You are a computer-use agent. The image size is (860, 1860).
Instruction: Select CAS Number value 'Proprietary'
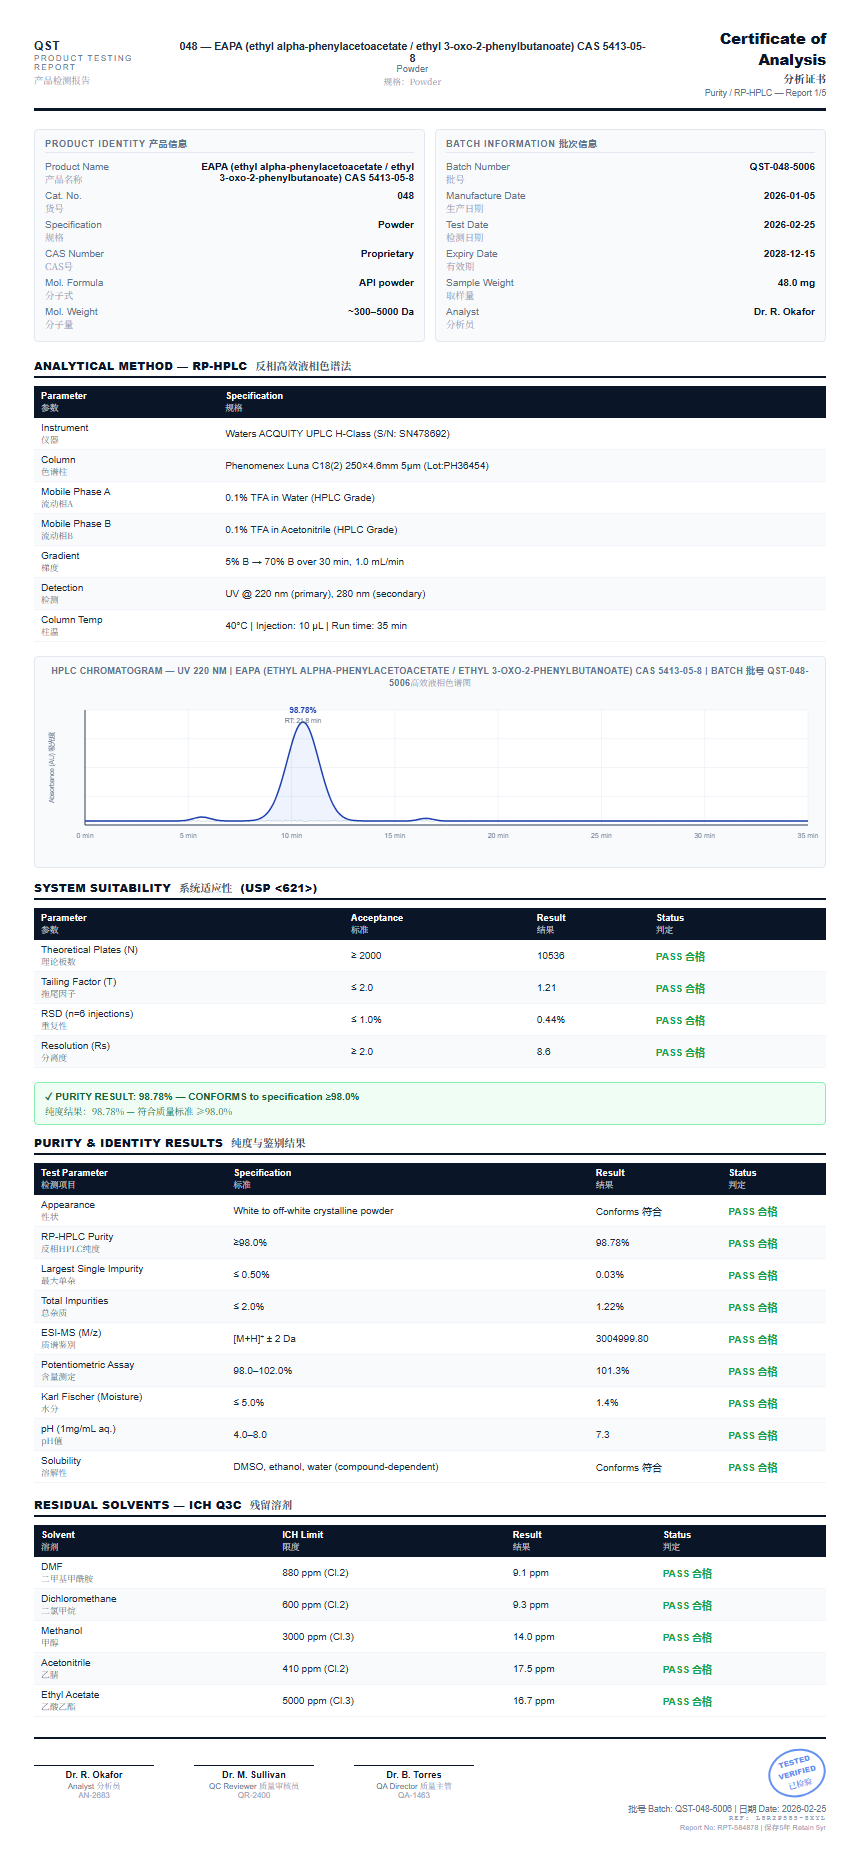(387, 254)
